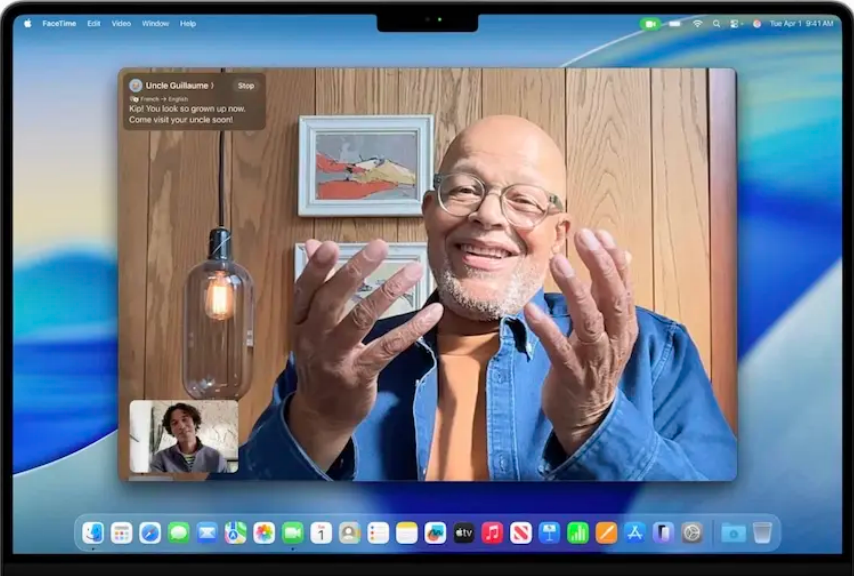The image size is (854, 576).
Task: Launch Maps from the Dock
Action: [235, 532]
